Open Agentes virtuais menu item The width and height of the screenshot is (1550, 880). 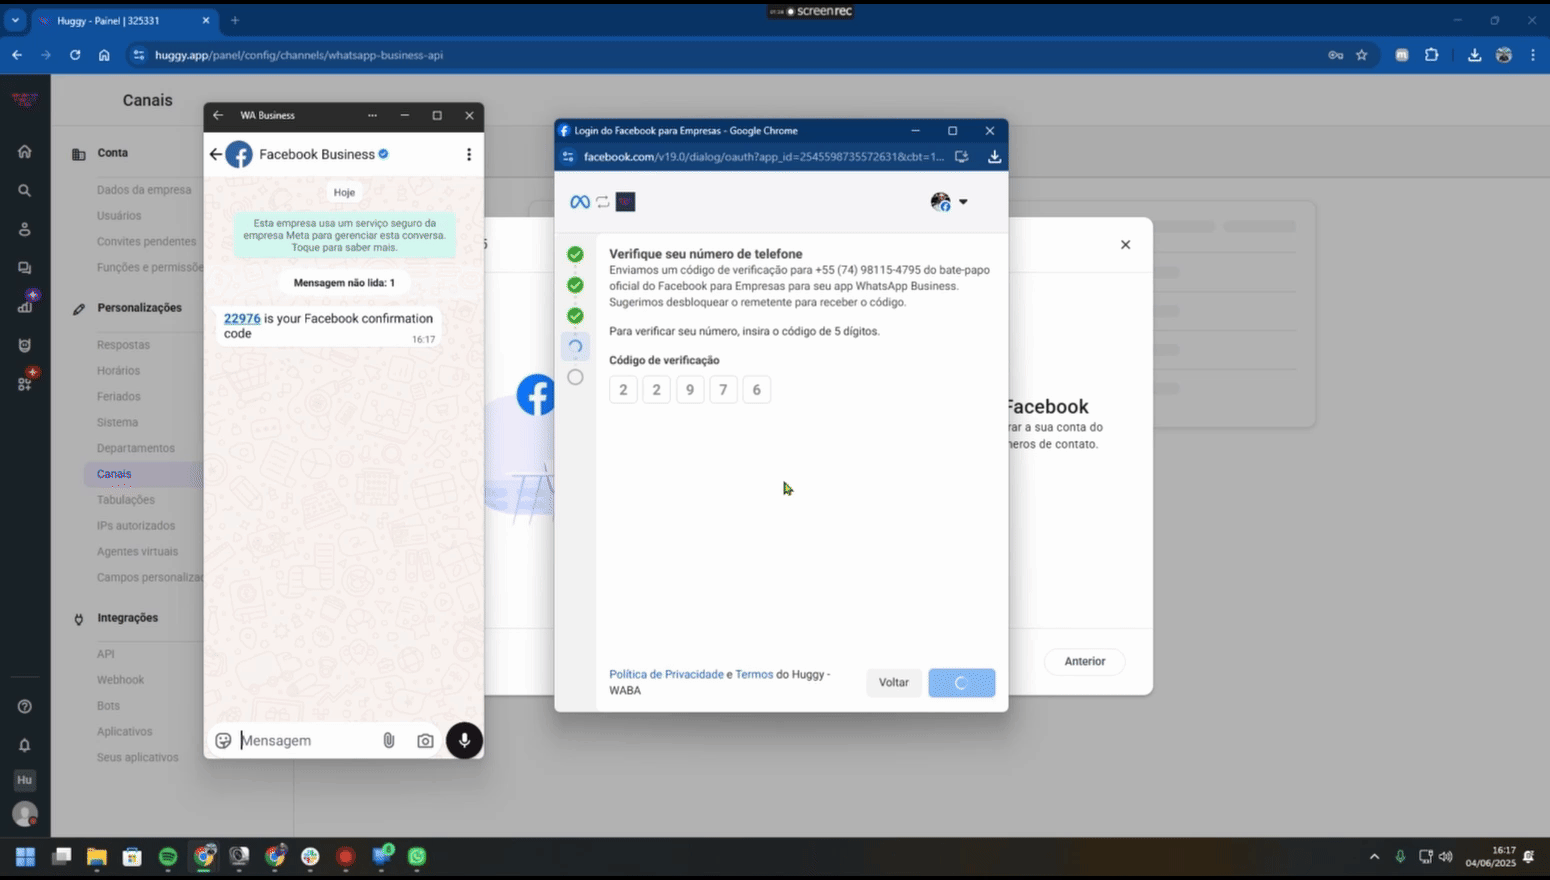click(x=137, y=552)
